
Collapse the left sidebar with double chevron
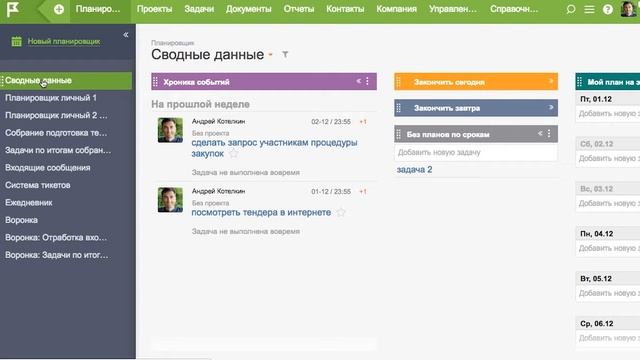pyautogui.click(x=126, y=35)
